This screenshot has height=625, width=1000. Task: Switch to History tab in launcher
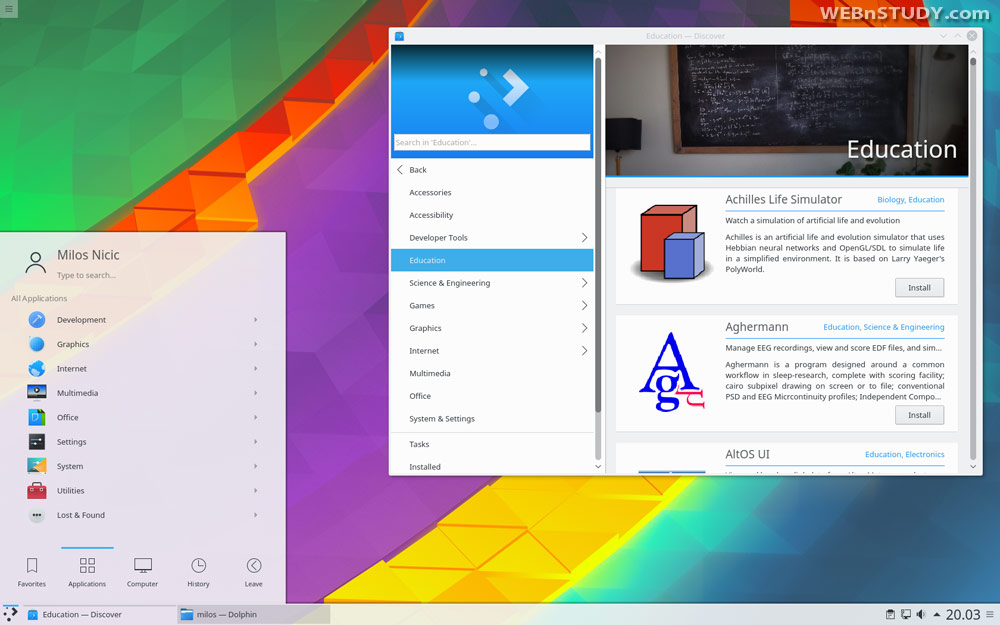[x=198, y=572]
